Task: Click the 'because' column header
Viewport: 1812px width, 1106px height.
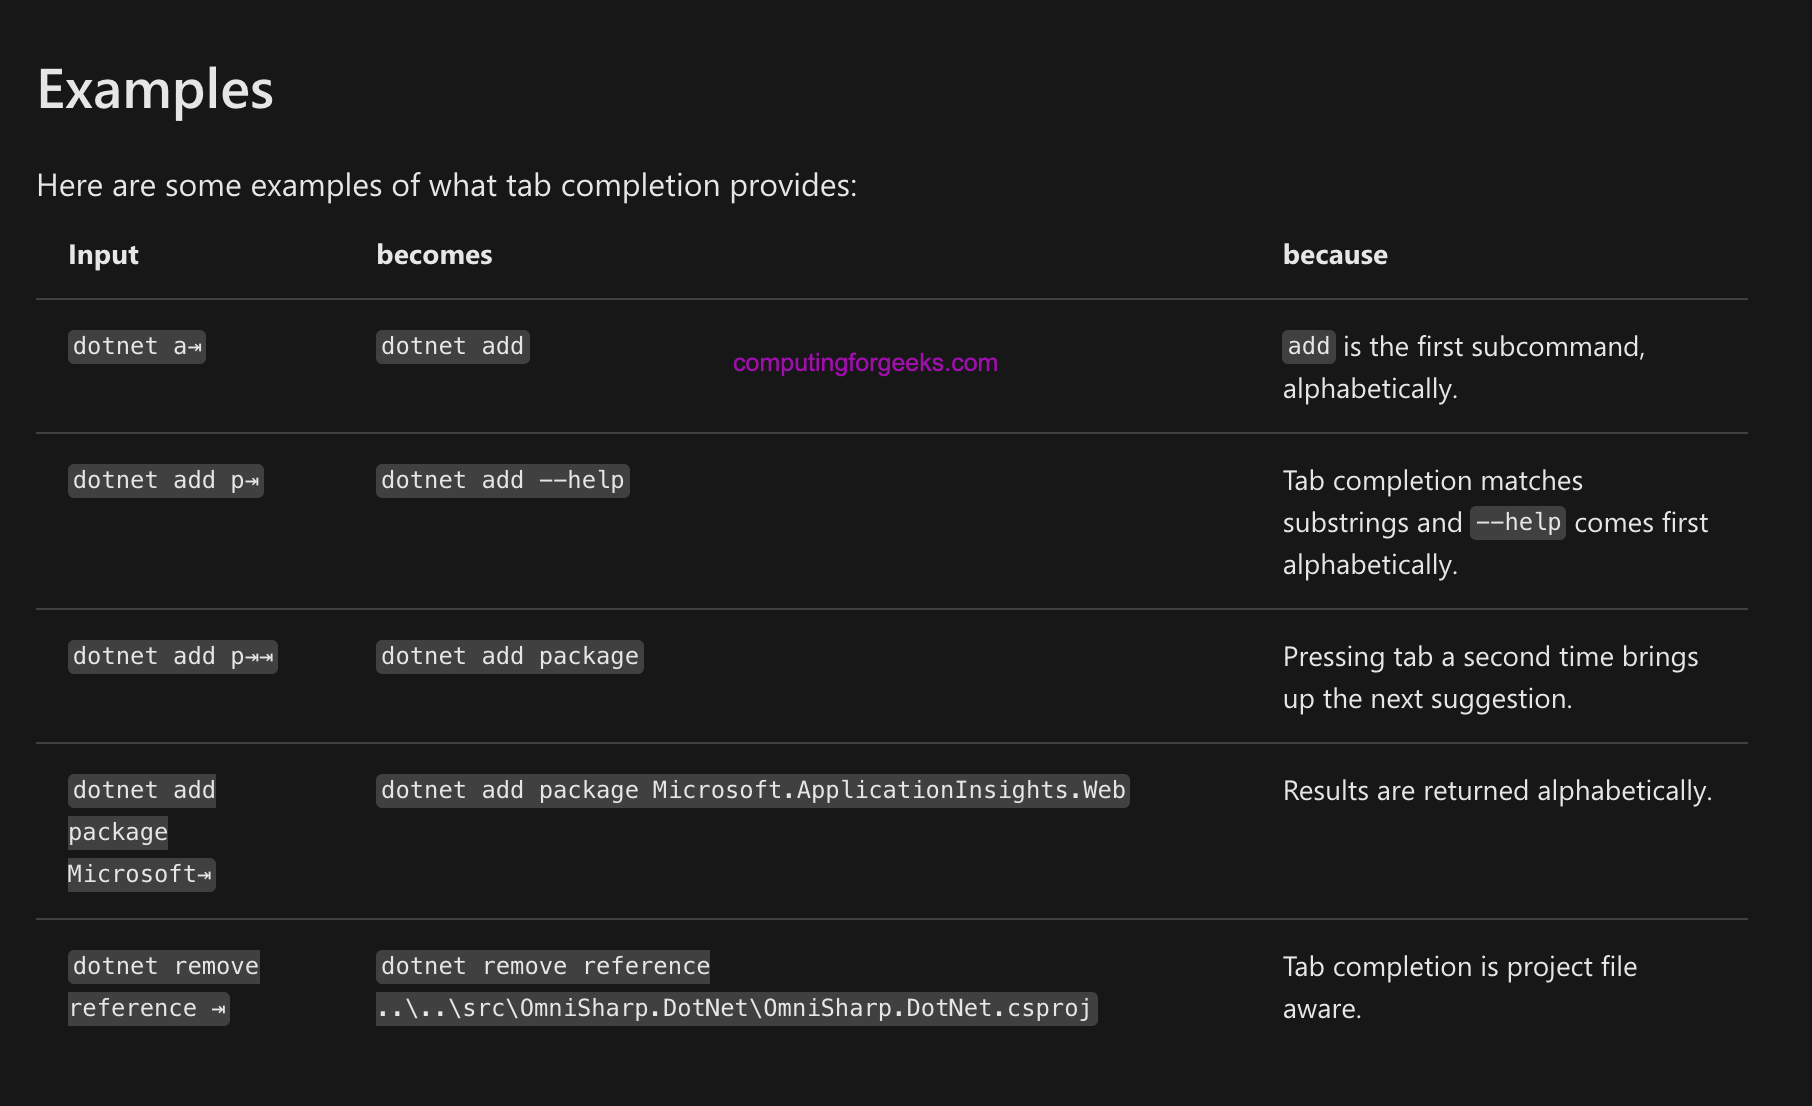Action: (x=1335, y=255)
